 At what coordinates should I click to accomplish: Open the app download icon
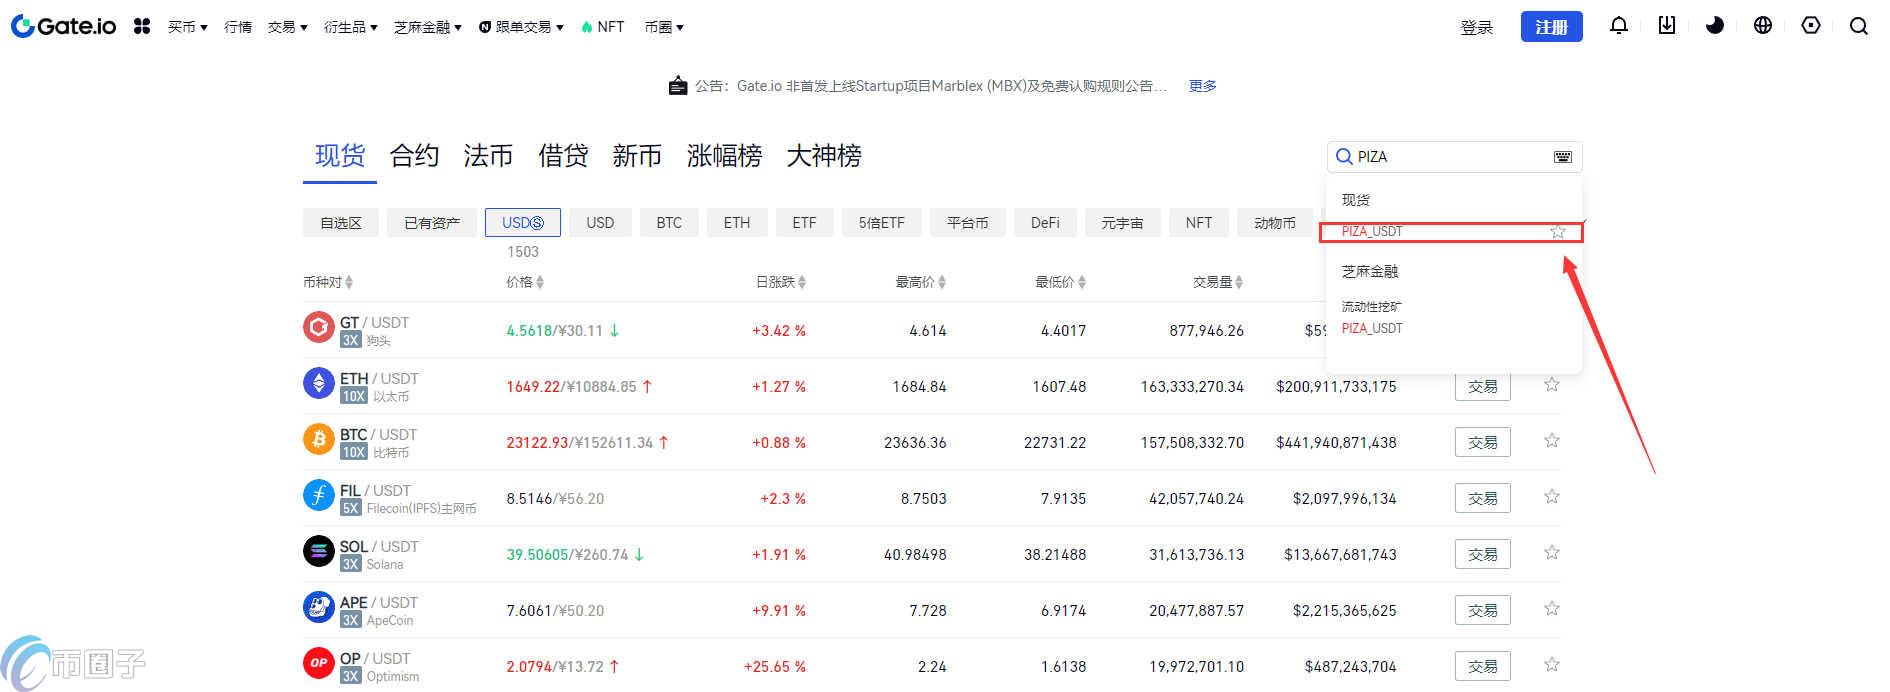[1667, 26]
